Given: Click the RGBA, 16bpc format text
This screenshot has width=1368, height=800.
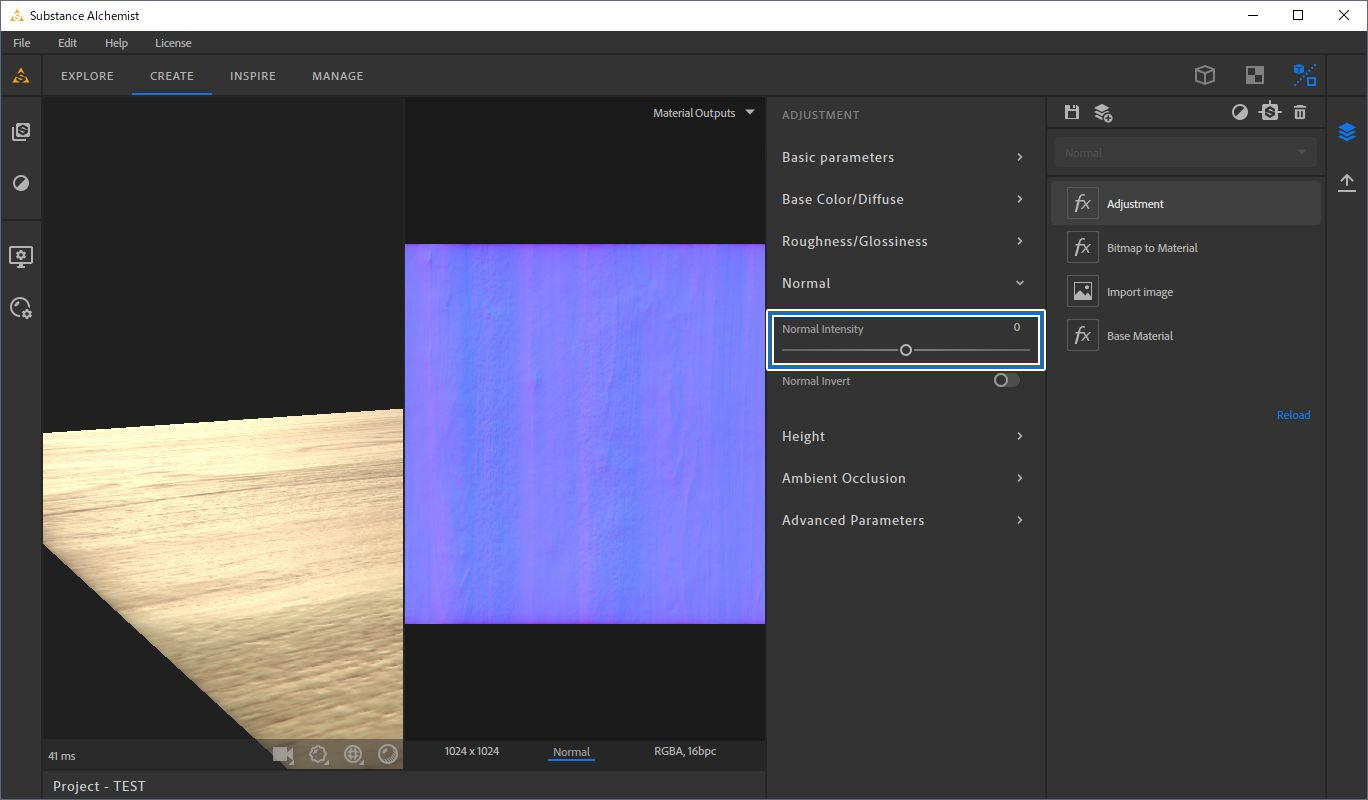Looking at the screenshot, I should tap(685, 751).
